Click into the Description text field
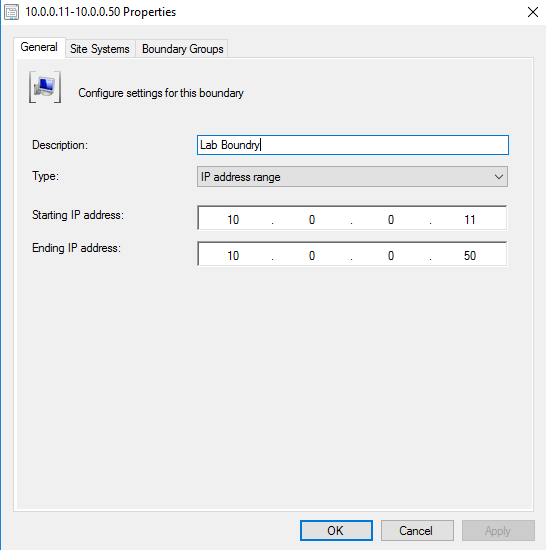 [x=352, y=145]
